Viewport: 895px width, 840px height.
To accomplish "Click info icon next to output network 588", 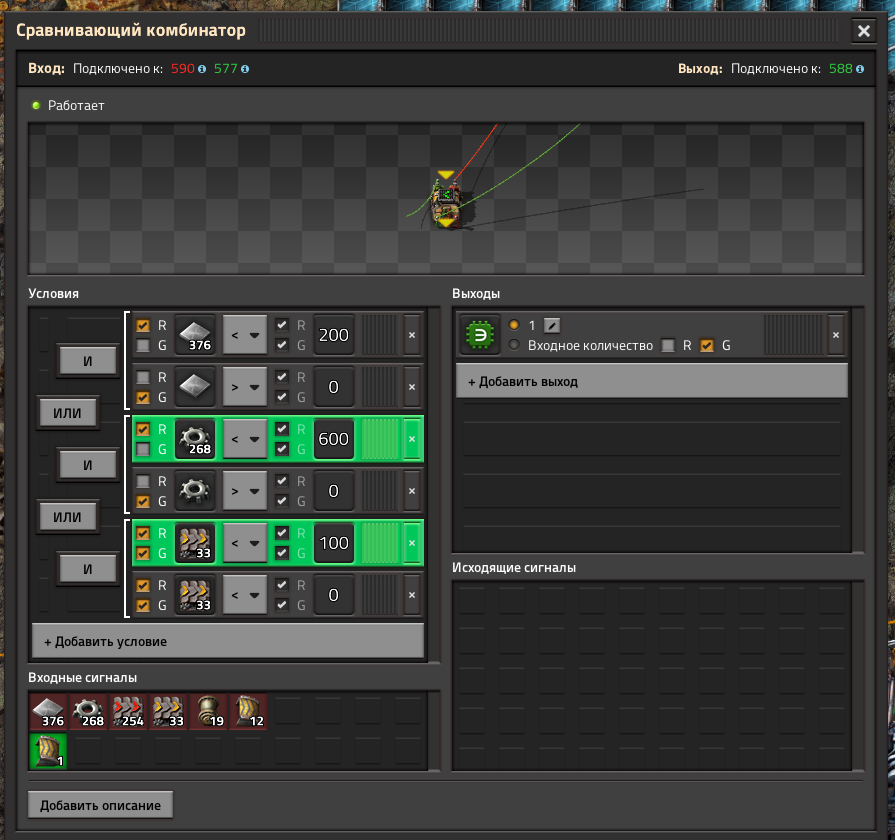I will (860, 69).
